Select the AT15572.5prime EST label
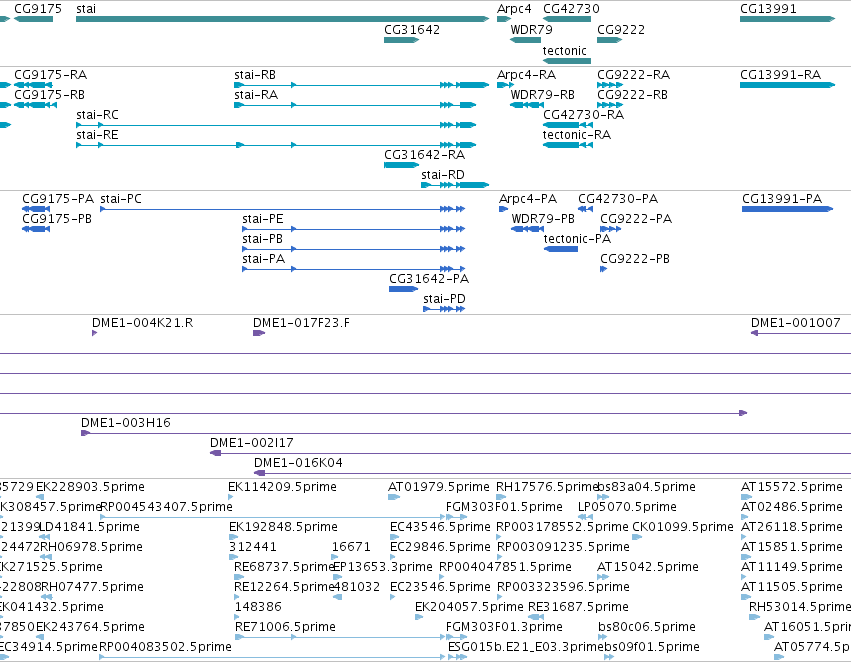The height and width of the screenshot is (662, 851). point(792,487)
